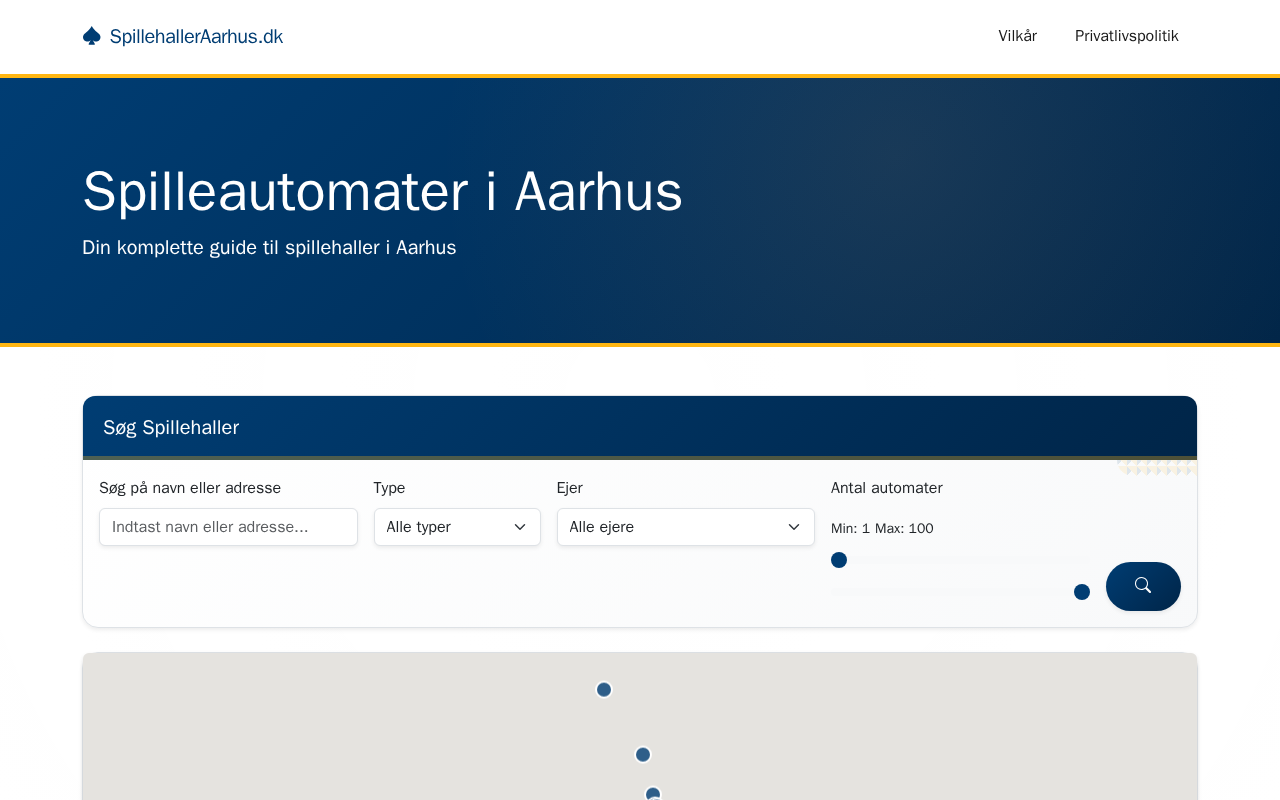Click the maximum automater slider handle
The width and height of the screenshot is (1280, 800).
tap(1081, 592)
